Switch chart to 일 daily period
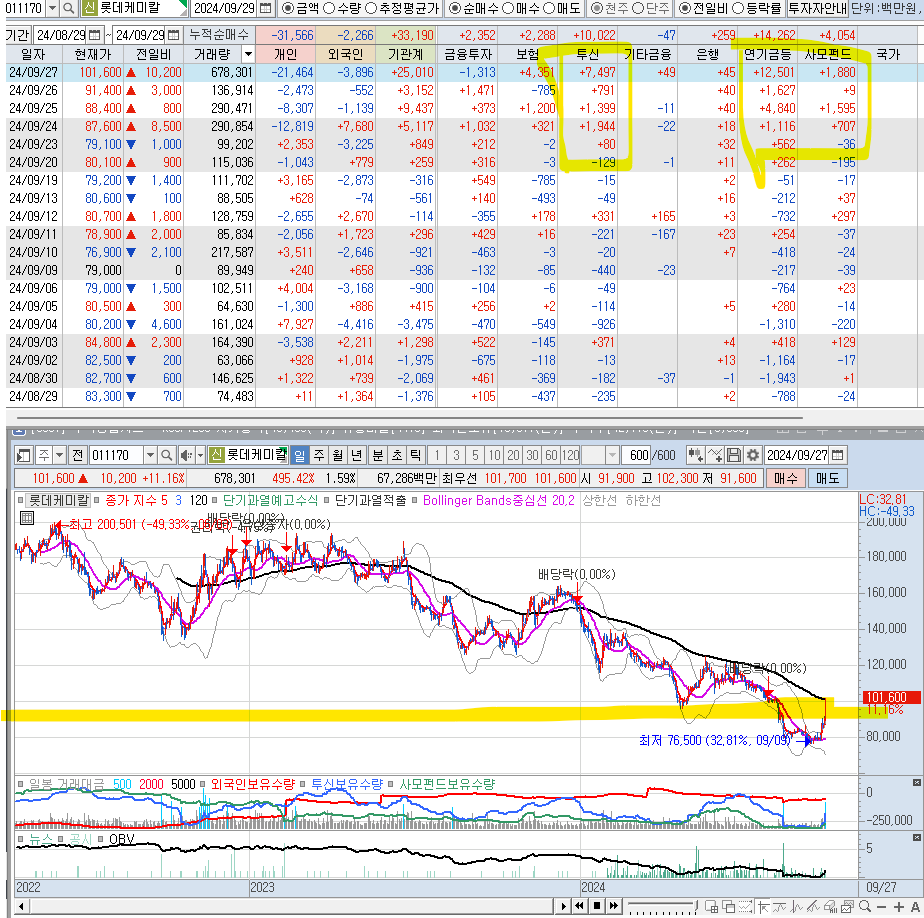924x918 pixels. [299, 455]
